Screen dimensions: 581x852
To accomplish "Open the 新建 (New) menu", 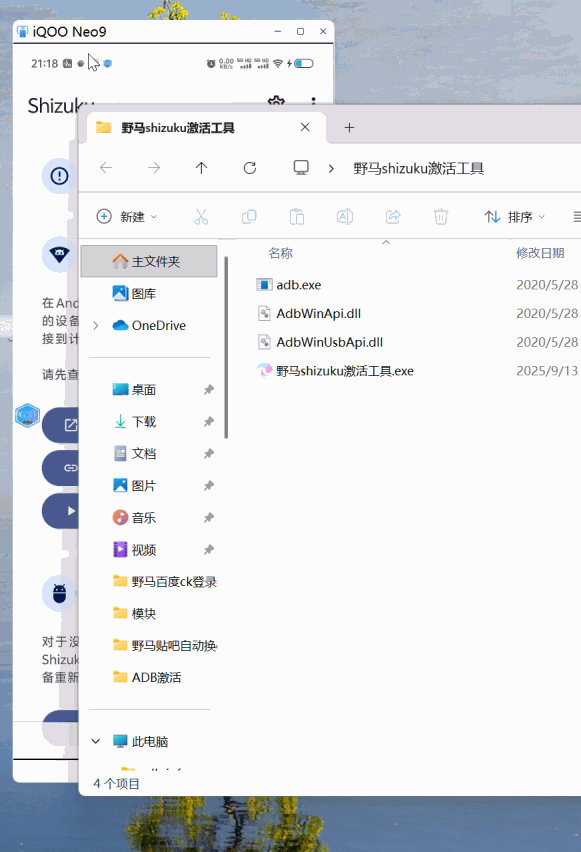I will 127,217.
